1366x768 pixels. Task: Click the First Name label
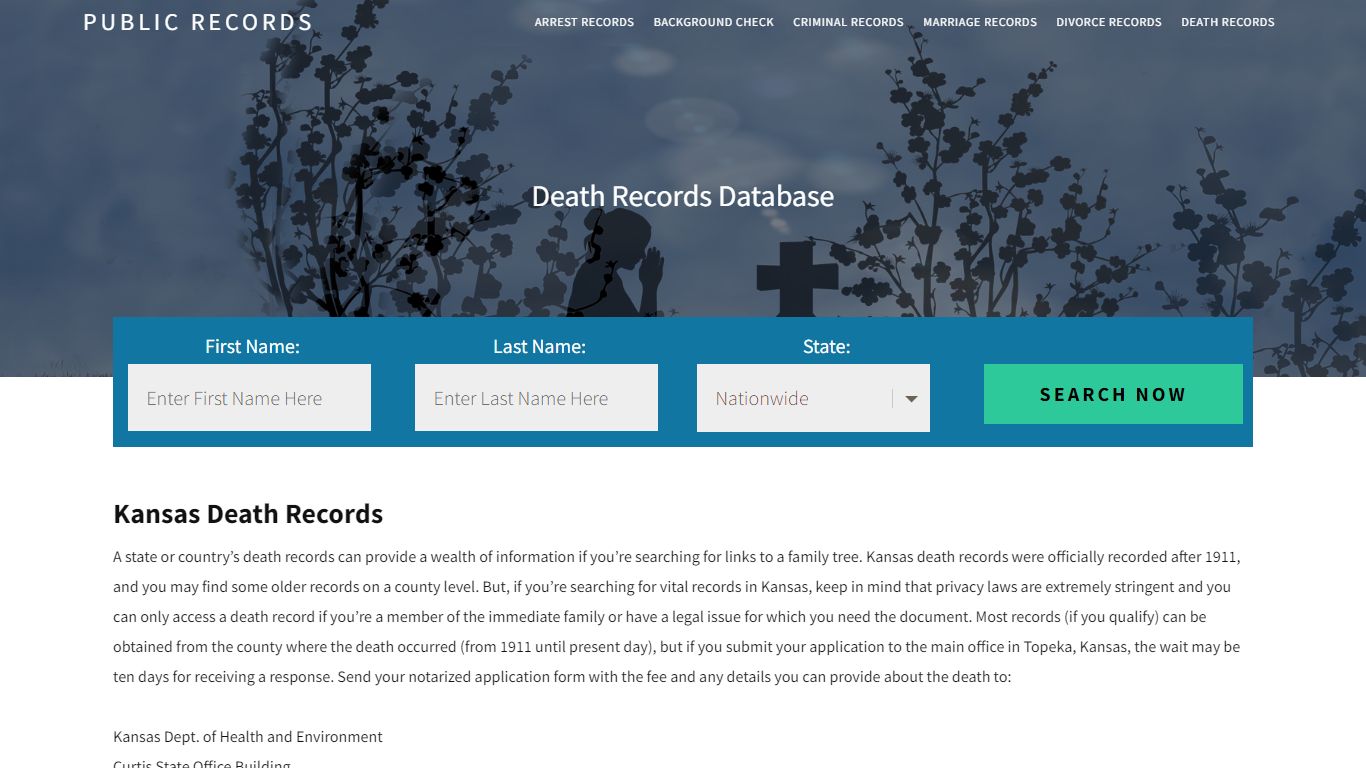pos(252,347)
